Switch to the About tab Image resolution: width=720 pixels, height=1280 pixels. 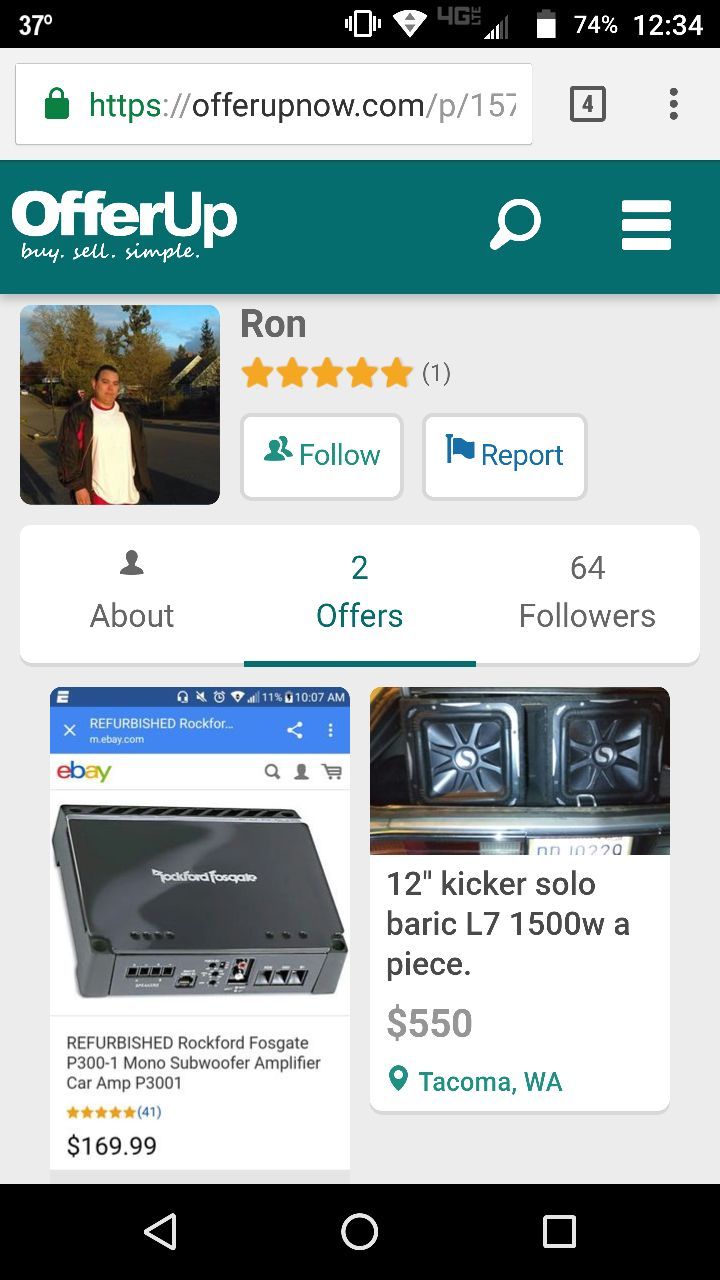click(x=132, y=593)
